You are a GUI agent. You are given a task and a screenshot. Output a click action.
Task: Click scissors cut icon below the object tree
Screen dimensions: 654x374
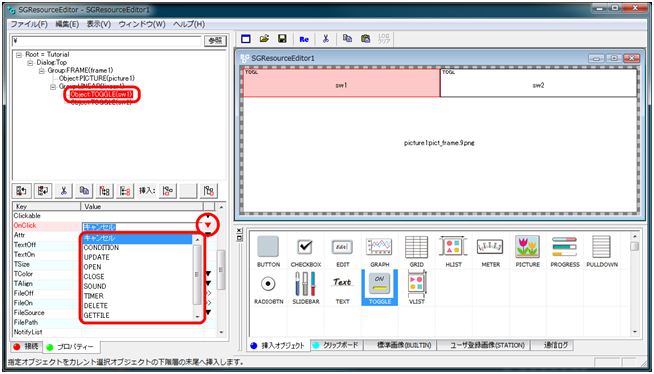[63, 191]
